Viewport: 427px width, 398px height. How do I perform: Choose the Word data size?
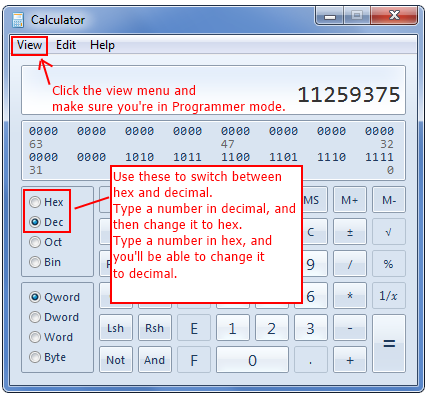tap(51, 337)
